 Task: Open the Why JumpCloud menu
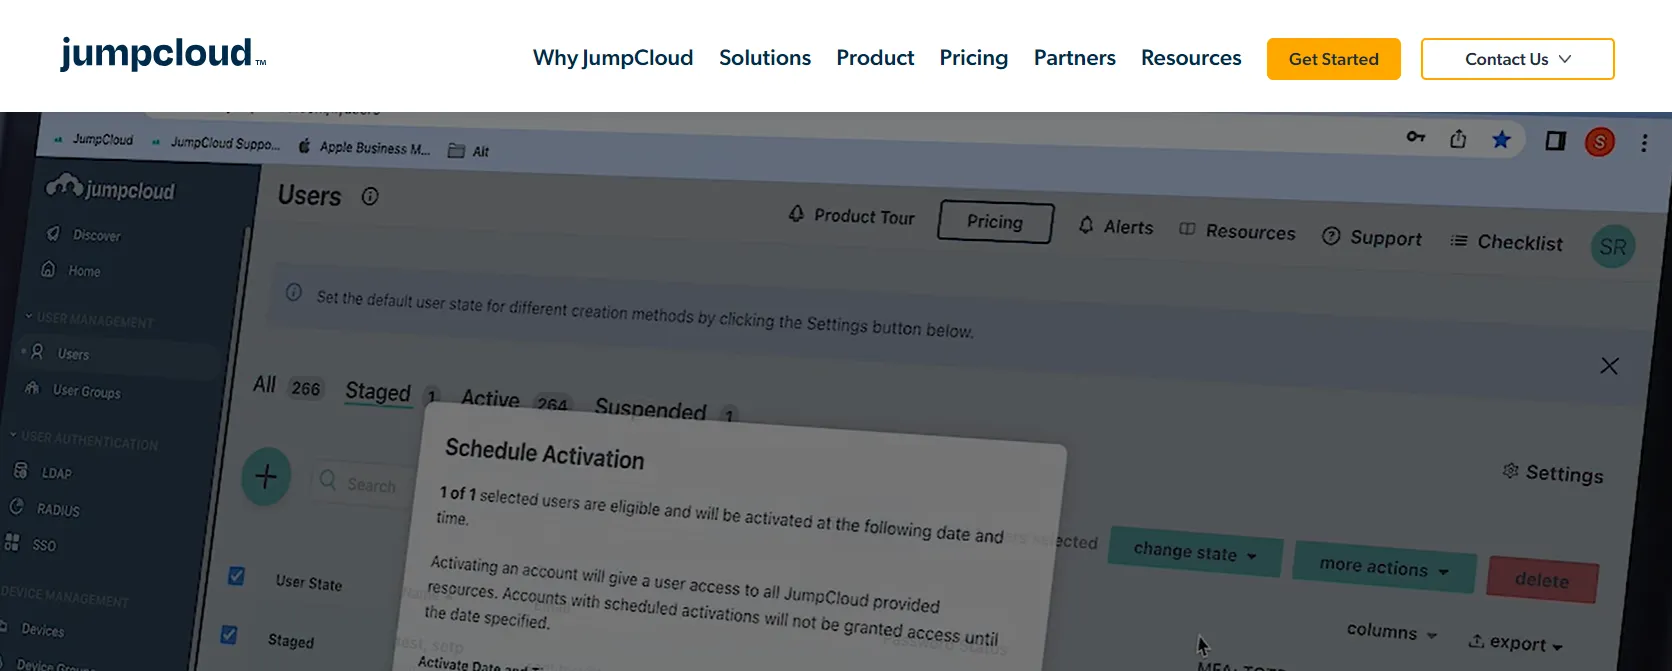[x=613, y=58]
